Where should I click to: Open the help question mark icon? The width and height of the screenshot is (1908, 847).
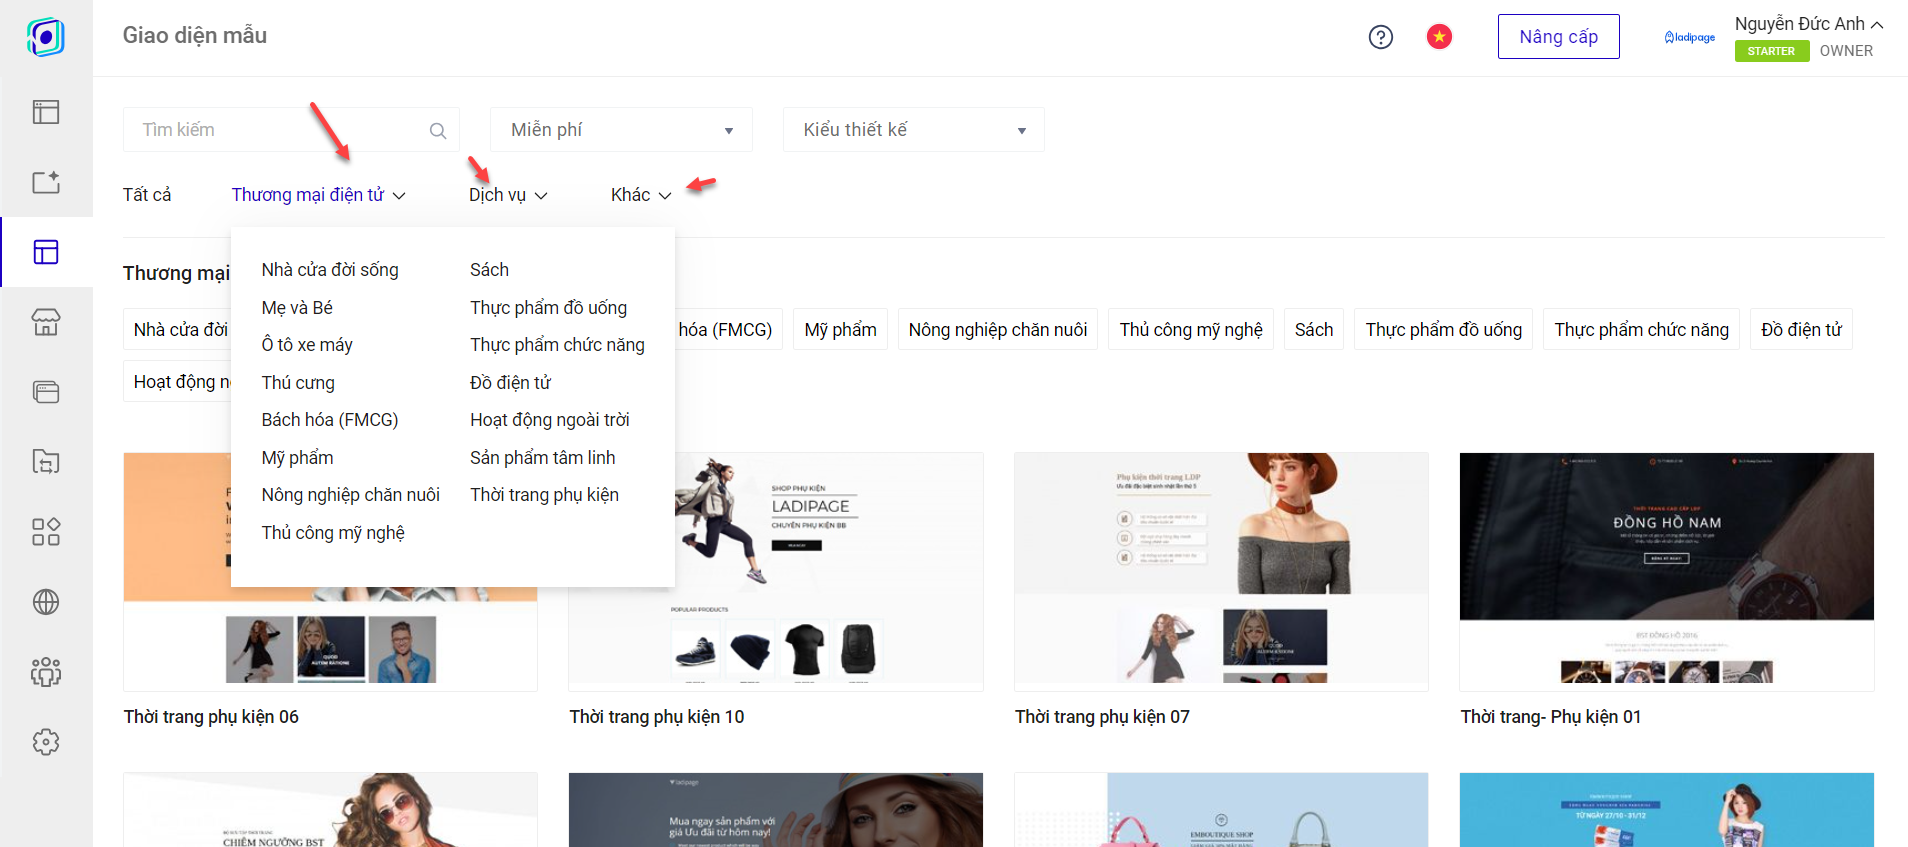tap(1380, 37)
